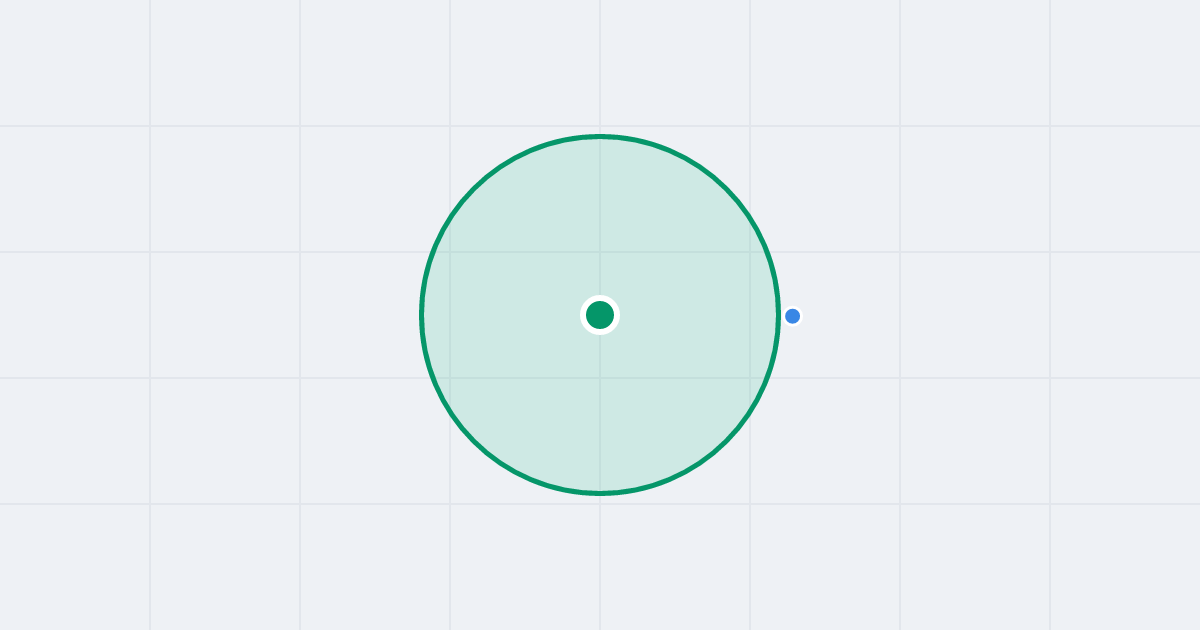Viewport: 1200px width, 630px height.
Task: Select the blue radius handle dot
Action: [x=793, y=316]
